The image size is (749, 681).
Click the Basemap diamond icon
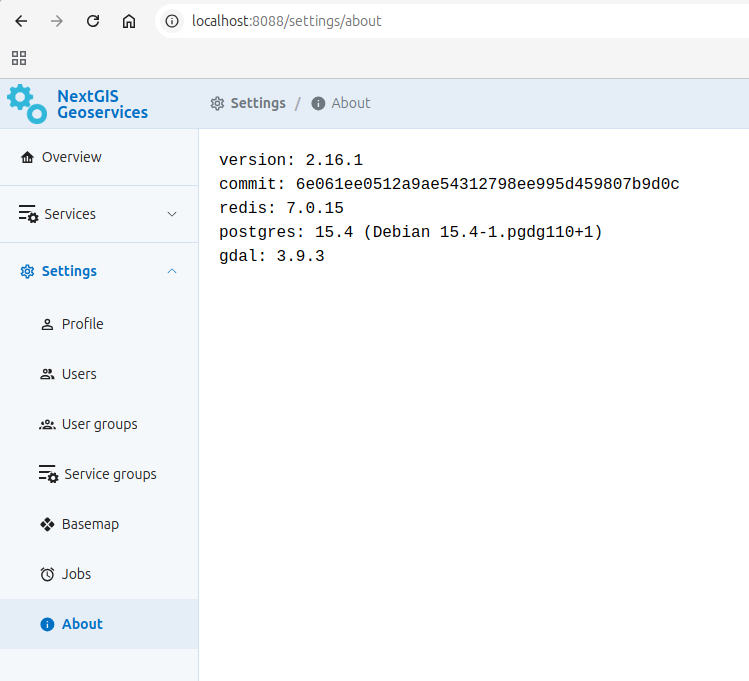pos(47,524)
